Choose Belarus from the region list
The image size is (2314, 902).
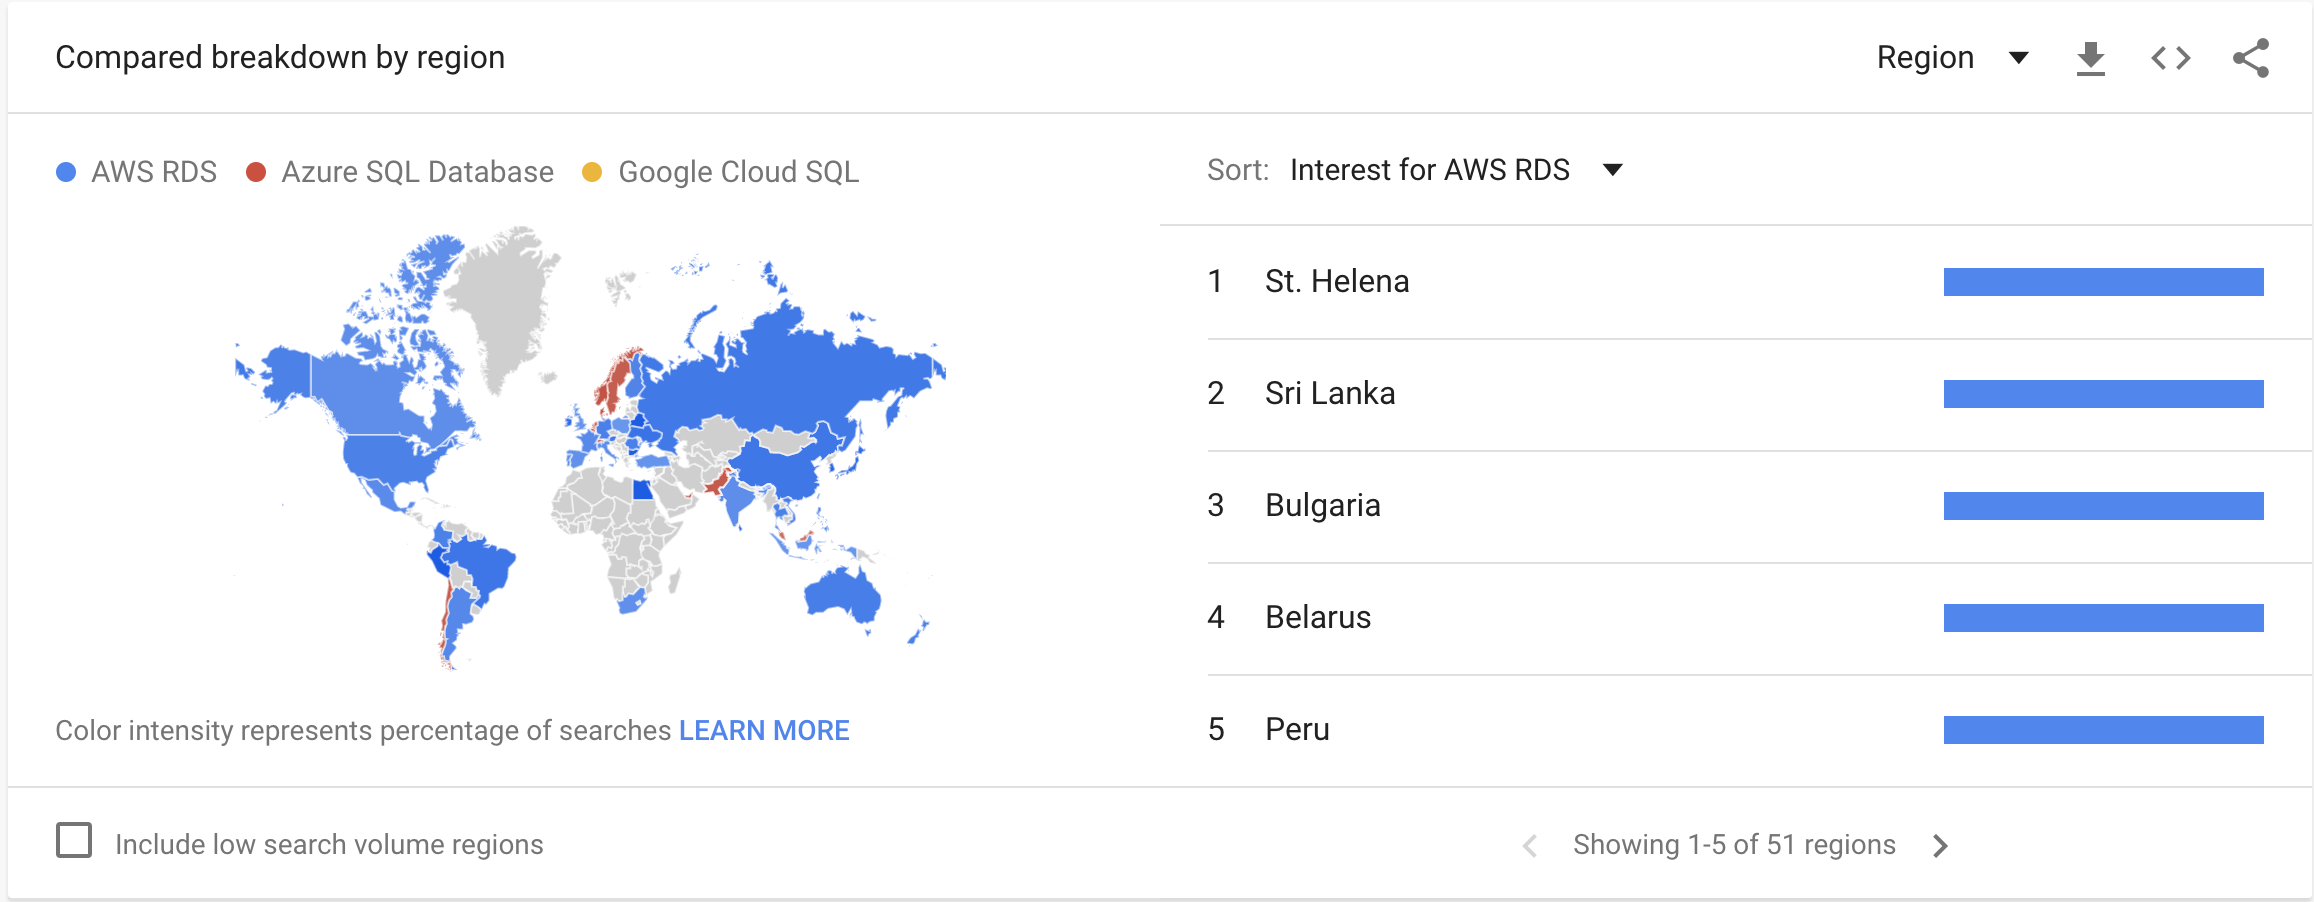coord(1318,618)
